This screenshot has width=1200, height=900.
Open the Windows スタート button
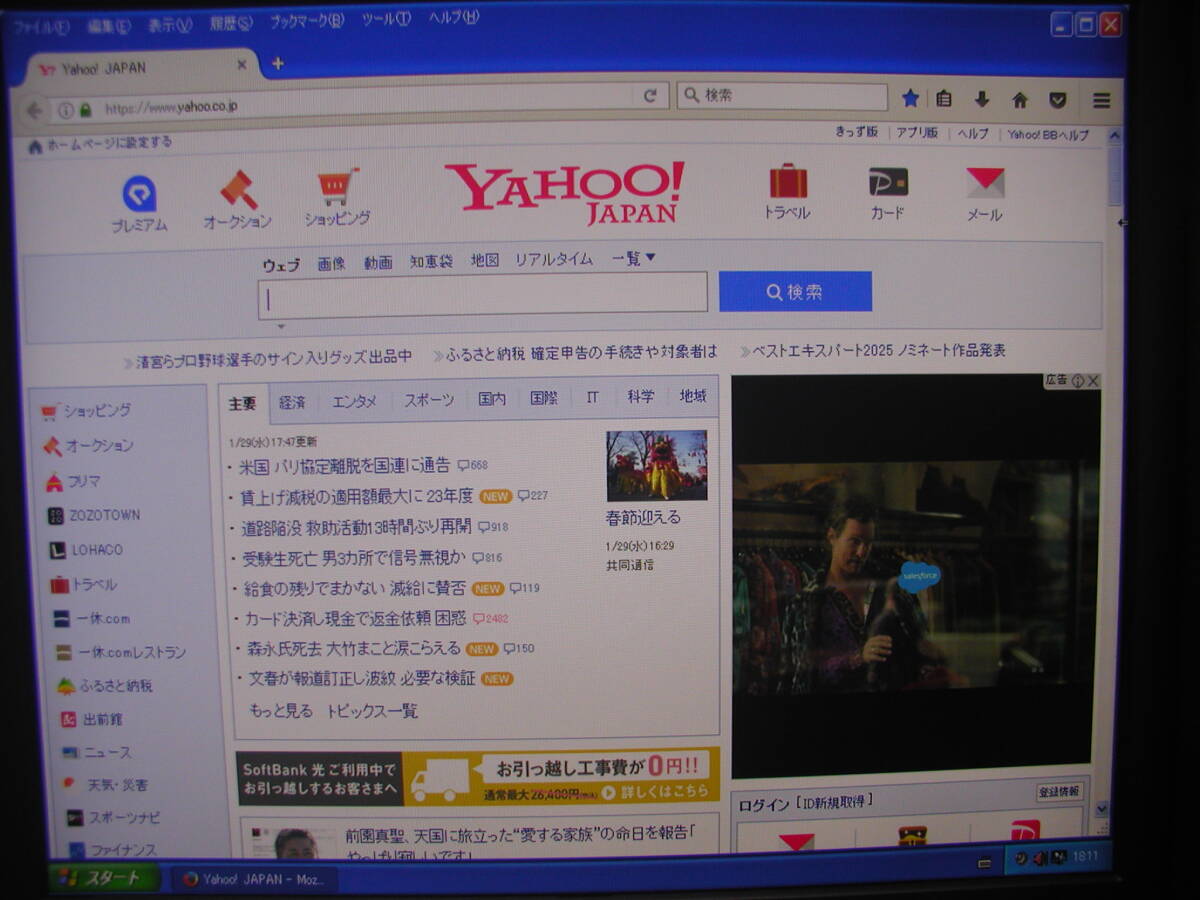pos(104,878)
